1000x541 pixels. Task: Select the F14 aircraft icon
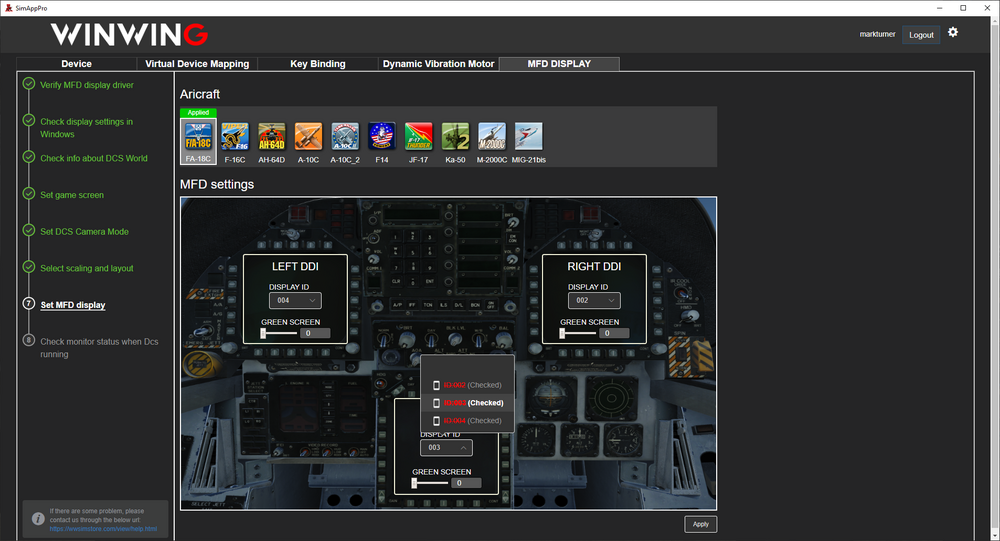[x=381, y=137]
